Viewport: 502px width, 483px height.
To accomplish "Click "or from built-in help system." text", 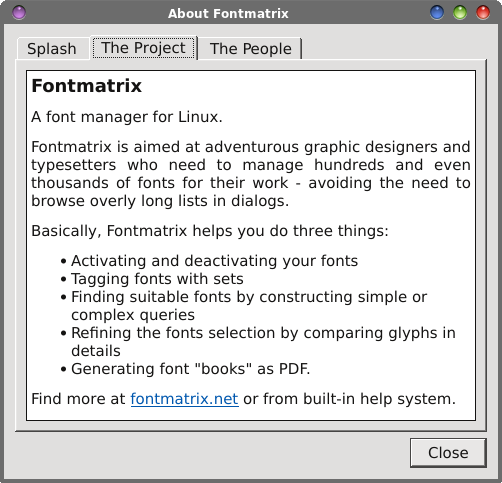I will click(x=349, y=399).
